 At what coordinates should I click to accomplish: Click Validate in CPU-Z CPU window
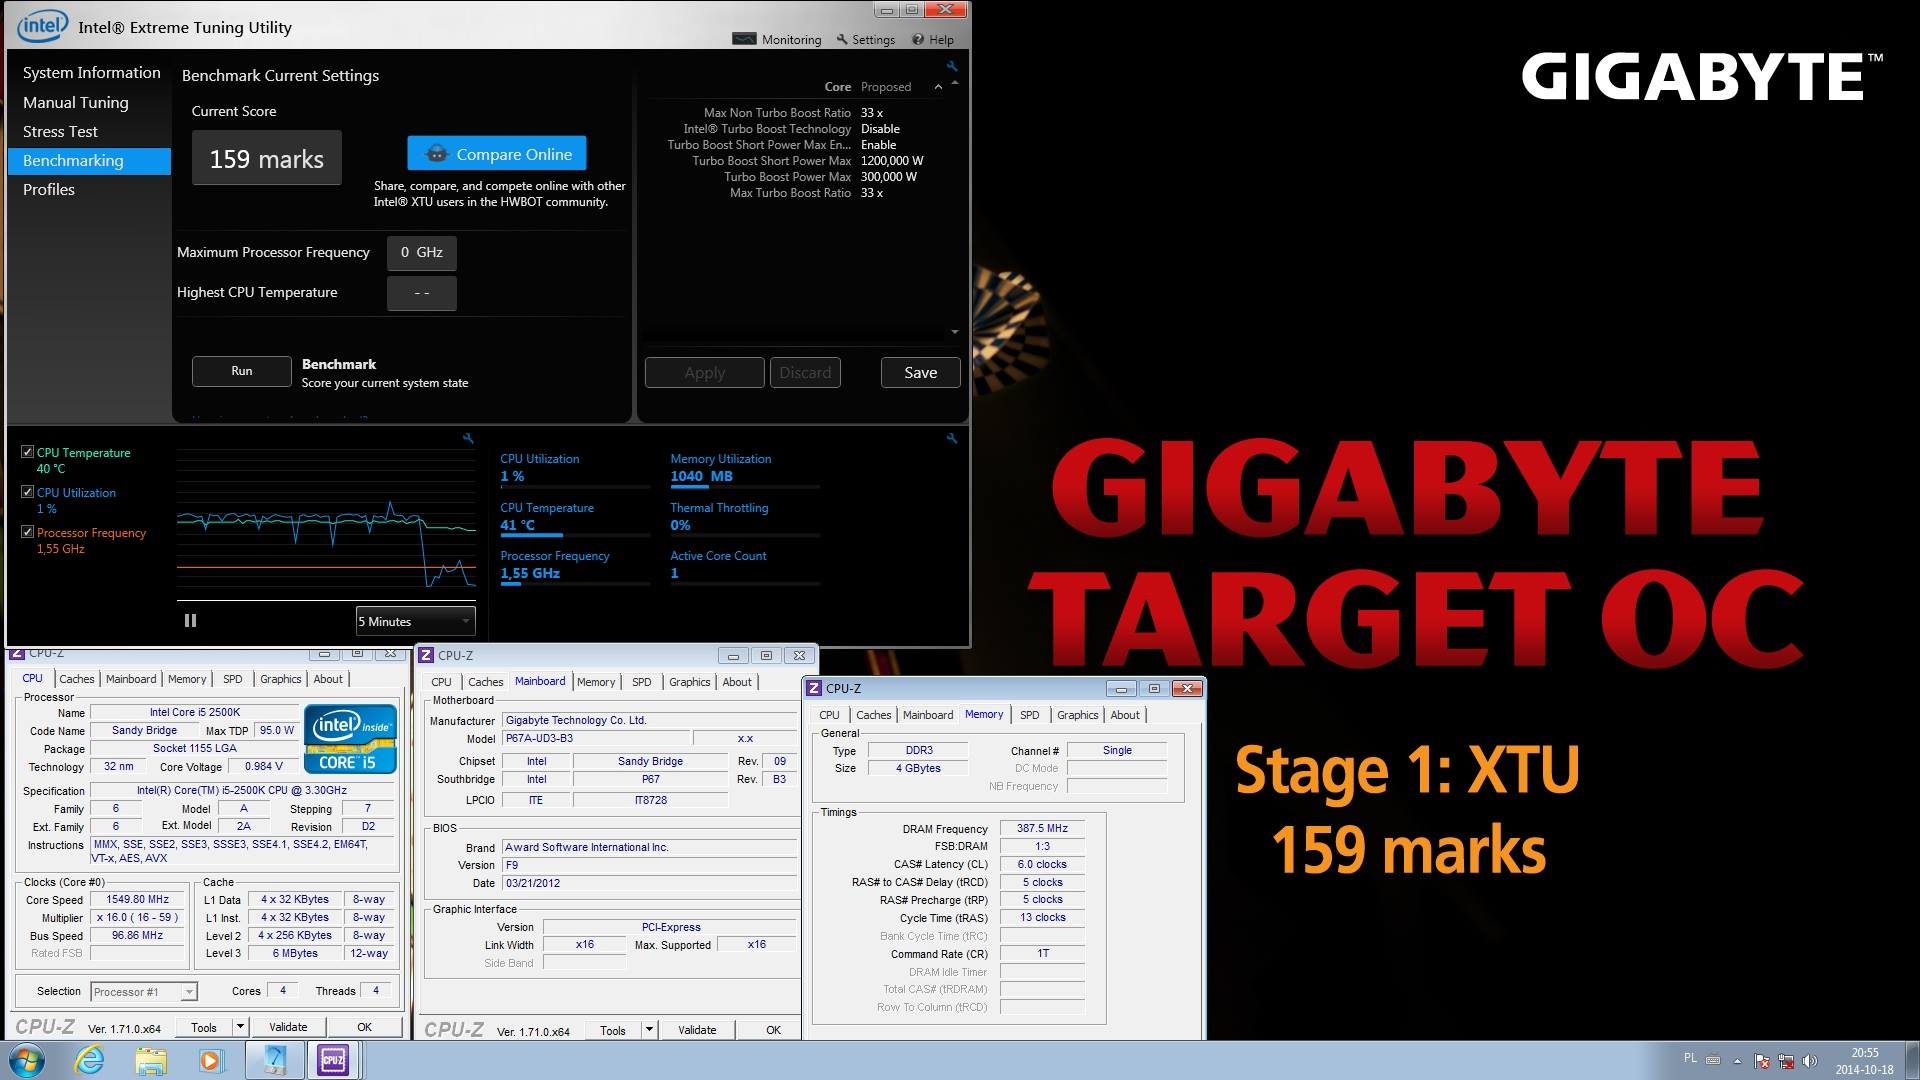pyautogui.click(x=288, y=1027)
